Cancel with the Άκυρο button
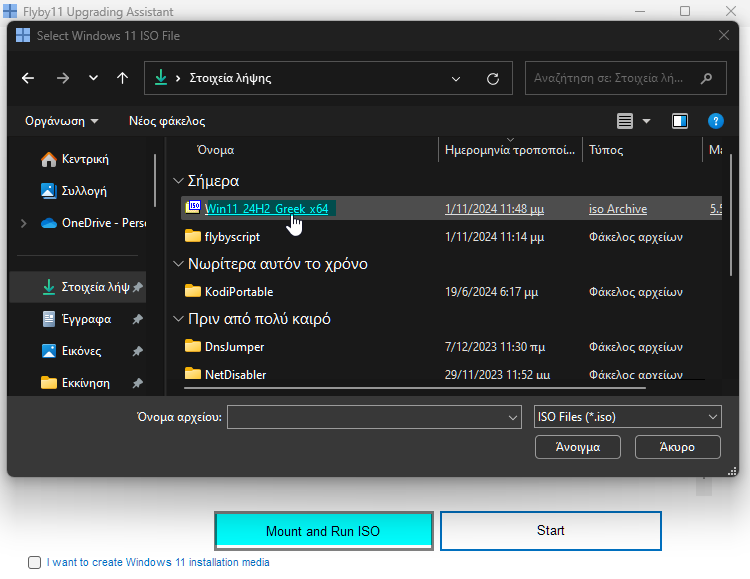Screen dimensions: 750x579 click(x=677, y=447)
